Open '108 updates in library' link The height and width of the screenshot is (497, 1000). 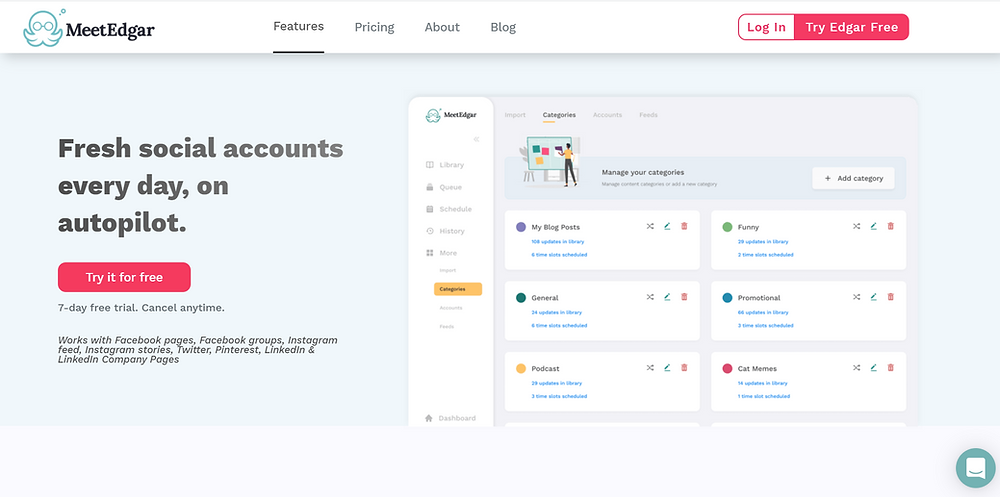point(558,242)
